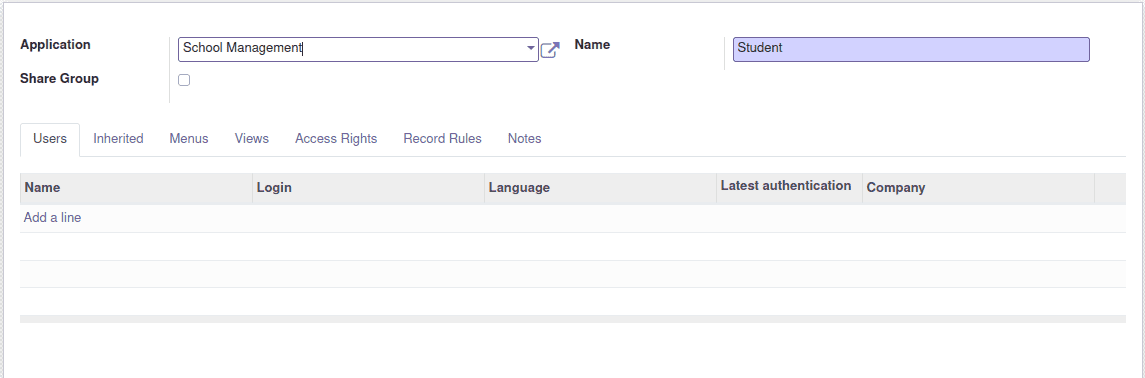Open the Inherited tab
Image resolution: width=1145 pixels, height=378 pixels.
pyautogui.click(x=118, y=139)
